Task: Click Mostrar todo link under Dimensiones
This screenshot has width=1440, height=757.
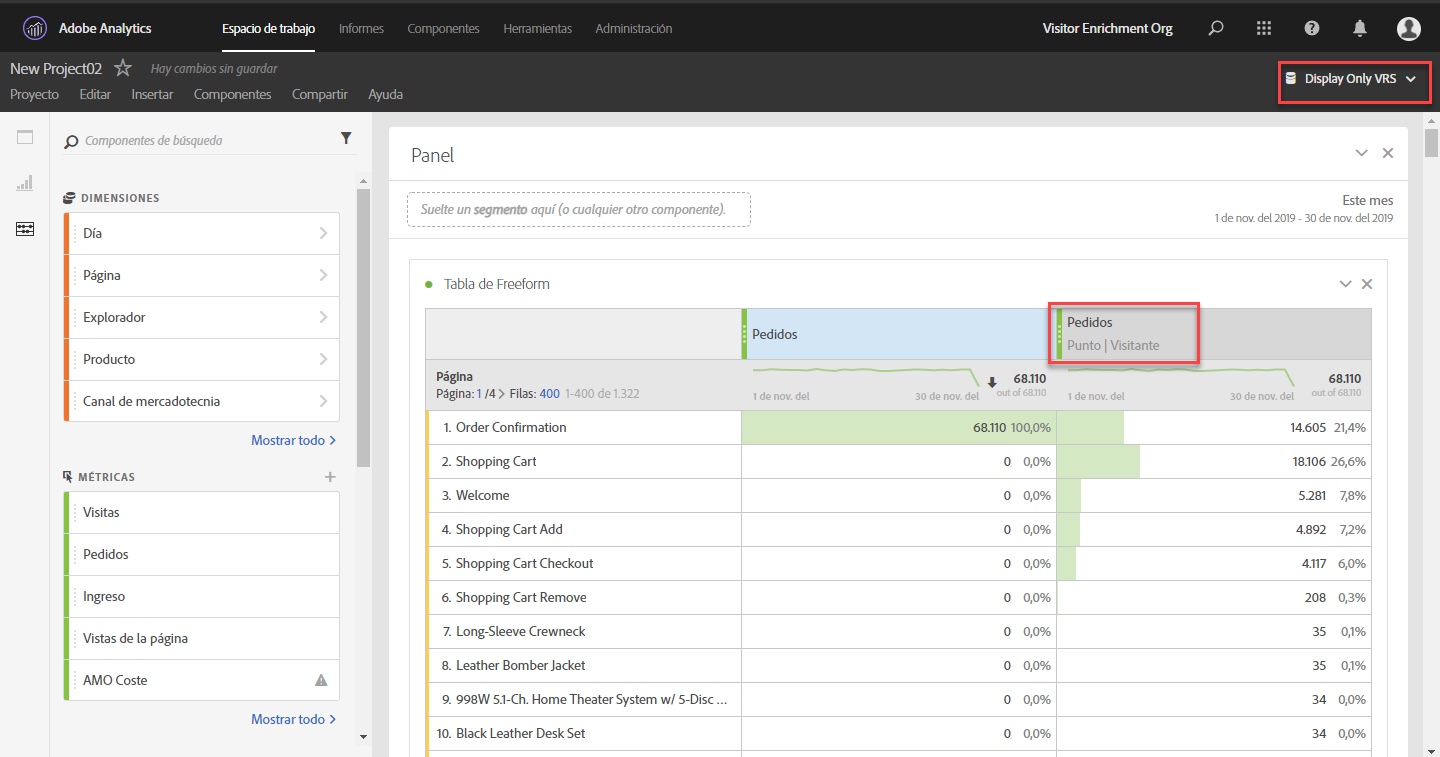Action: point(293,440)
